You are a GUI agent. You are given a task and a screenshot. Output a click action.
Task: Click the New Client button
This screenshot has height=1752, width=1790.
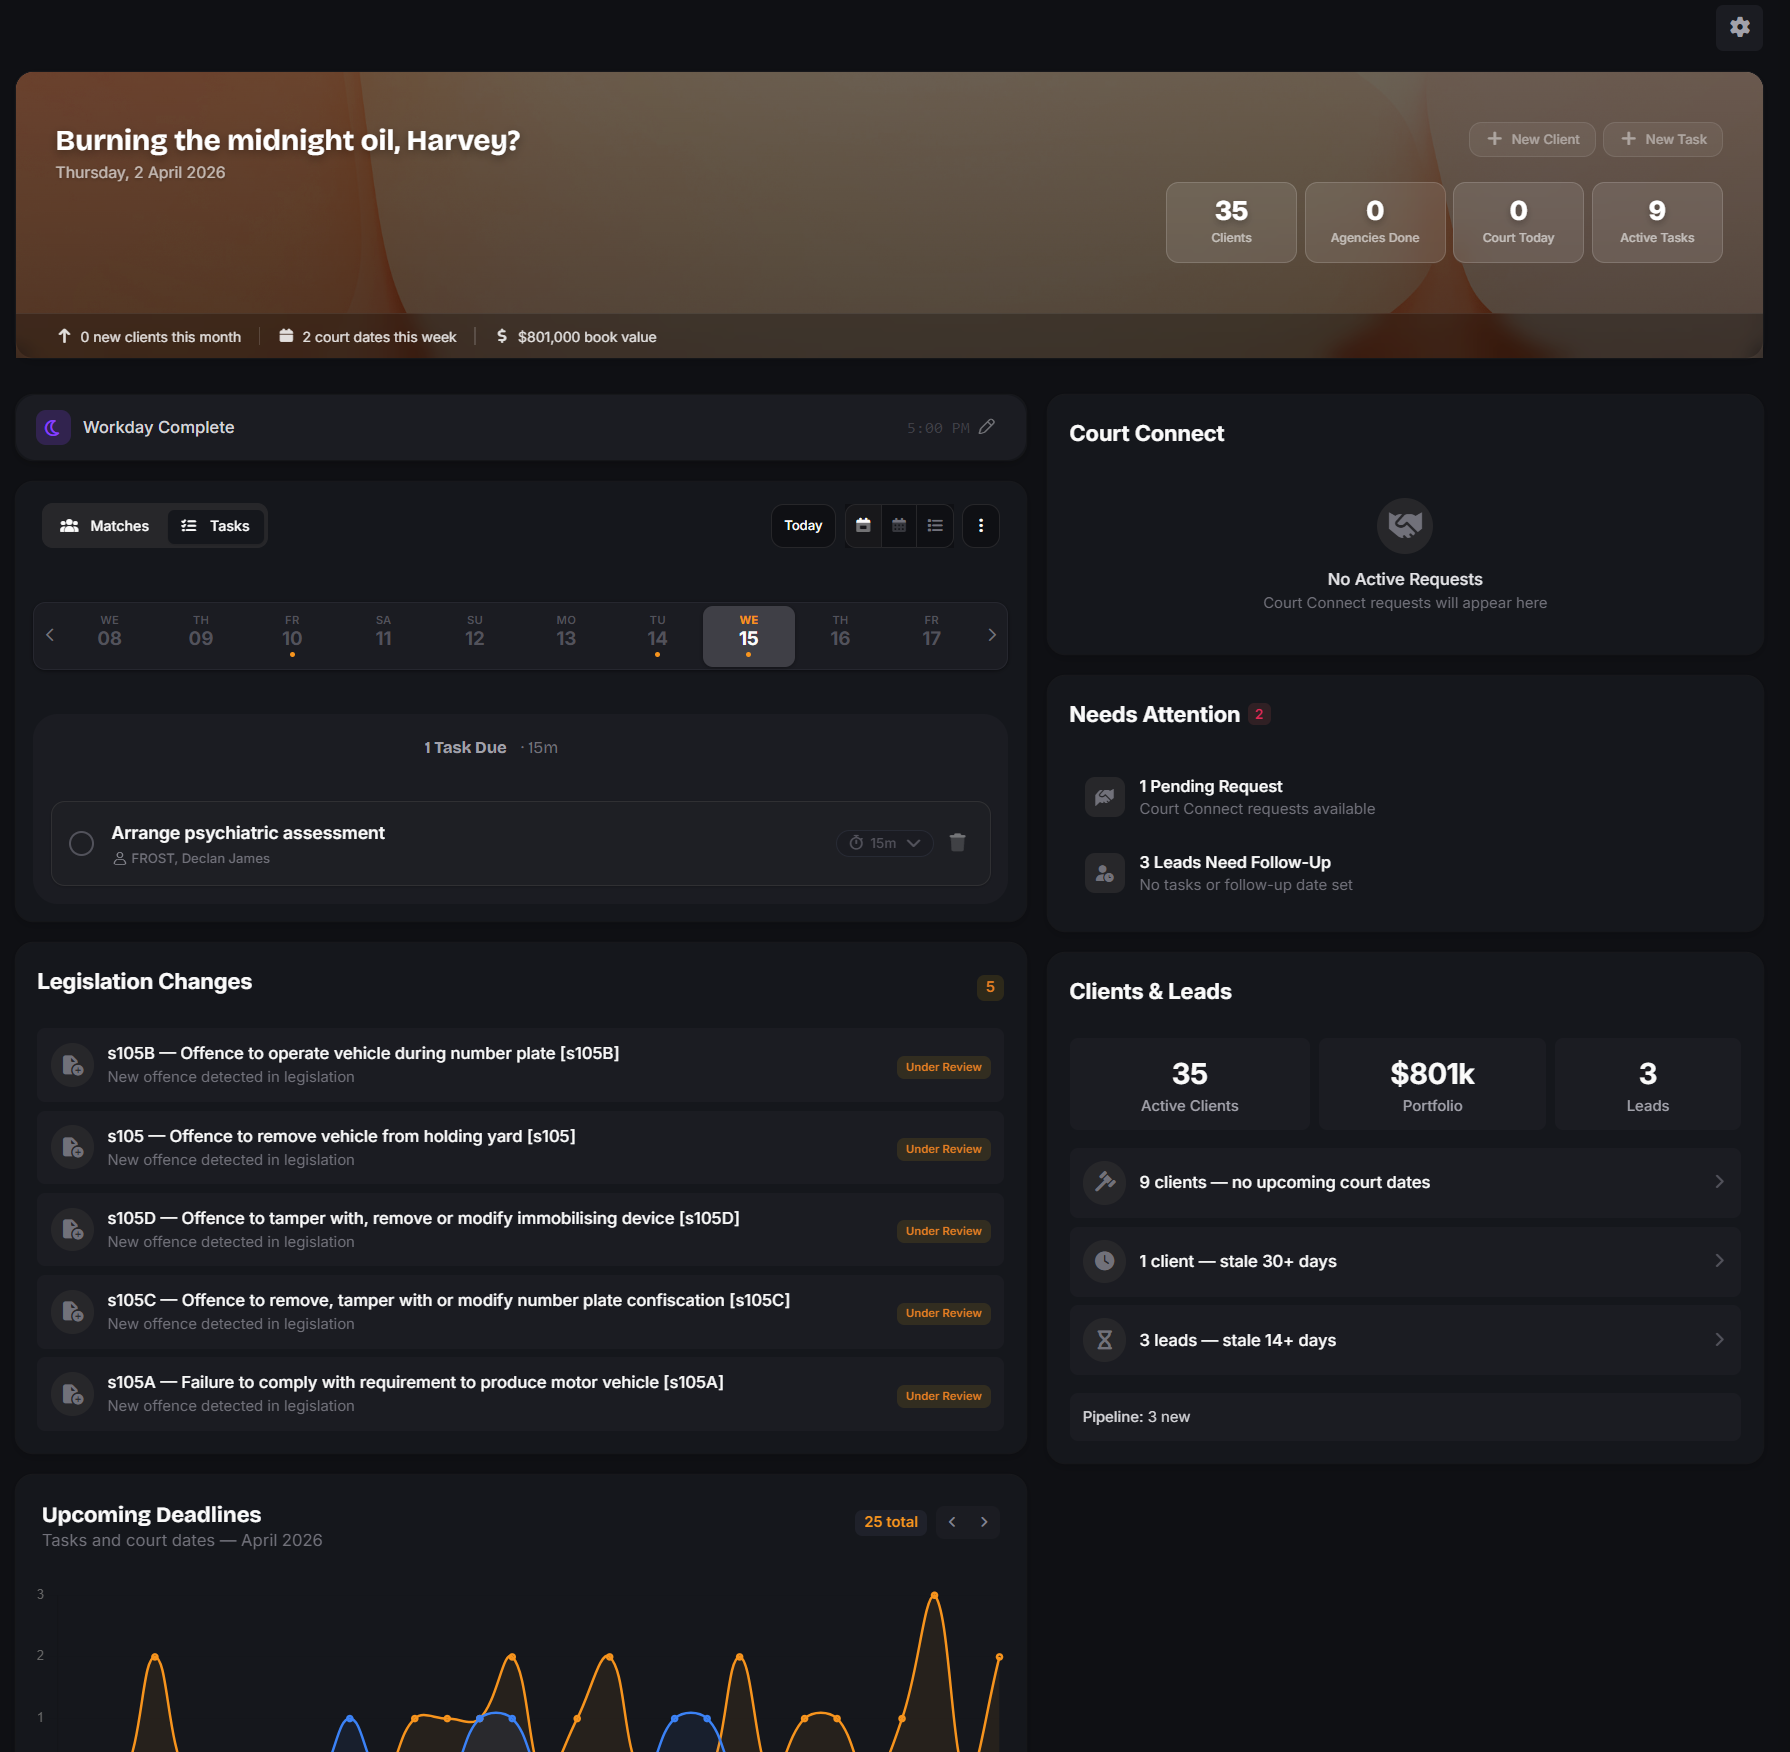(x=1533, y=139)
